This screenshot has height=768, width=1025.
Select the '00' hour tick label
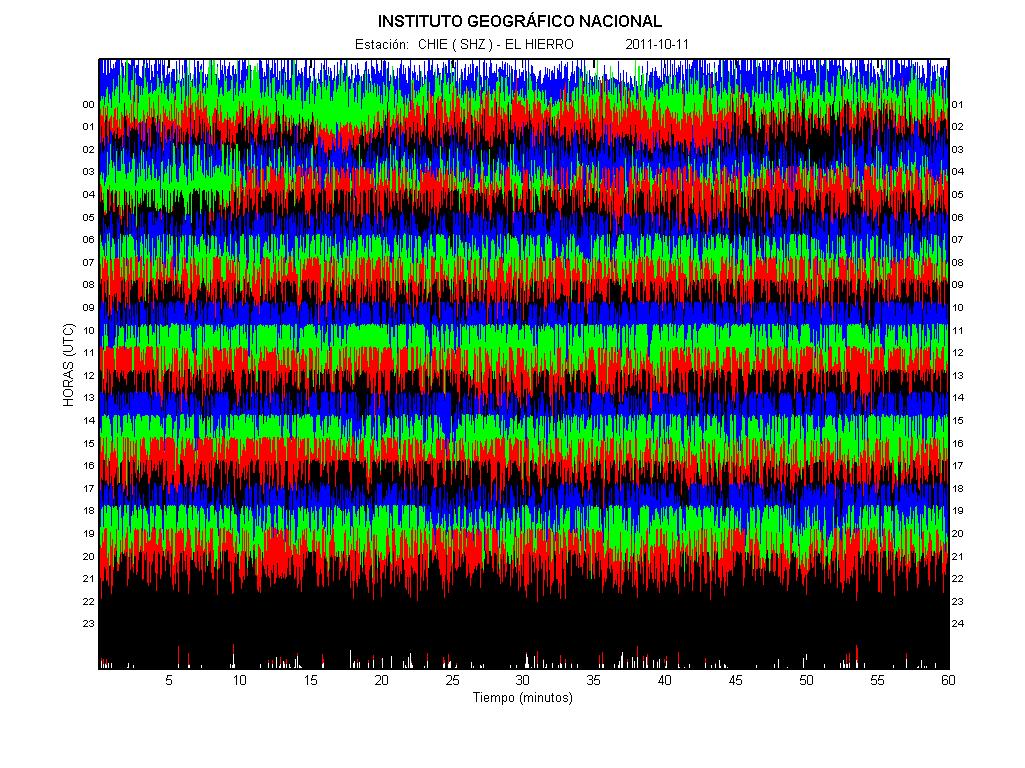[x=88, y=105]
